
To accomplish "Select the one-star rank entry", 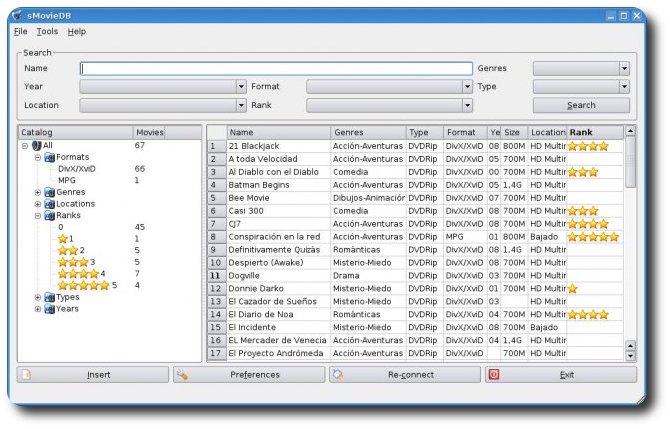I will coord(66,238).
